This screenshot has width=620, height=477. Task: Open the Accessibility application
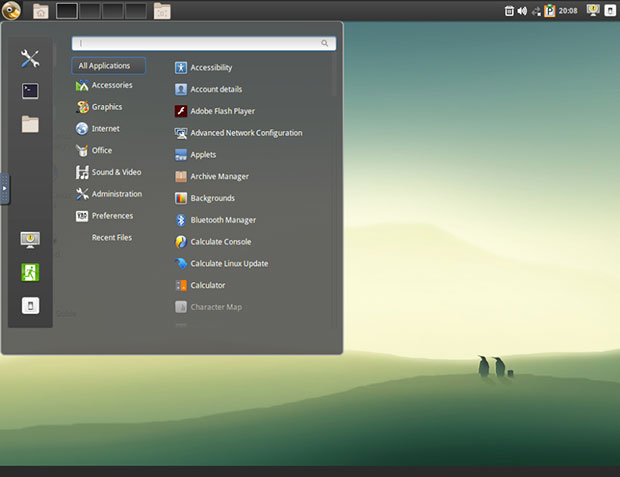point(204,68)
